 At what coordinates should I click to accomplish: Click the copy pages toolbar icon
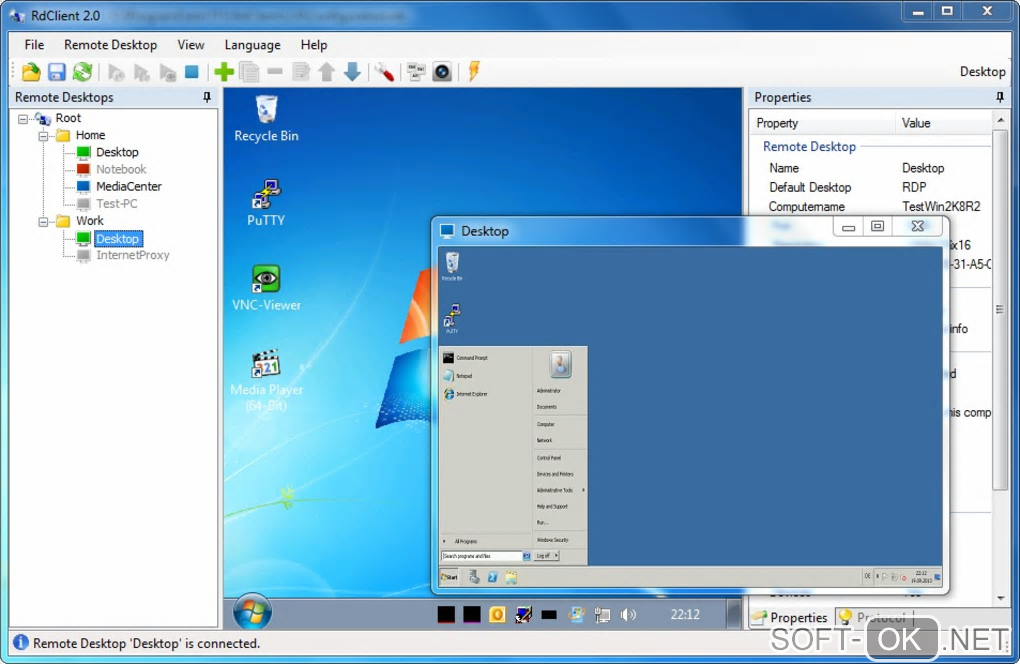pyautogui.click(x=249, y=72)
